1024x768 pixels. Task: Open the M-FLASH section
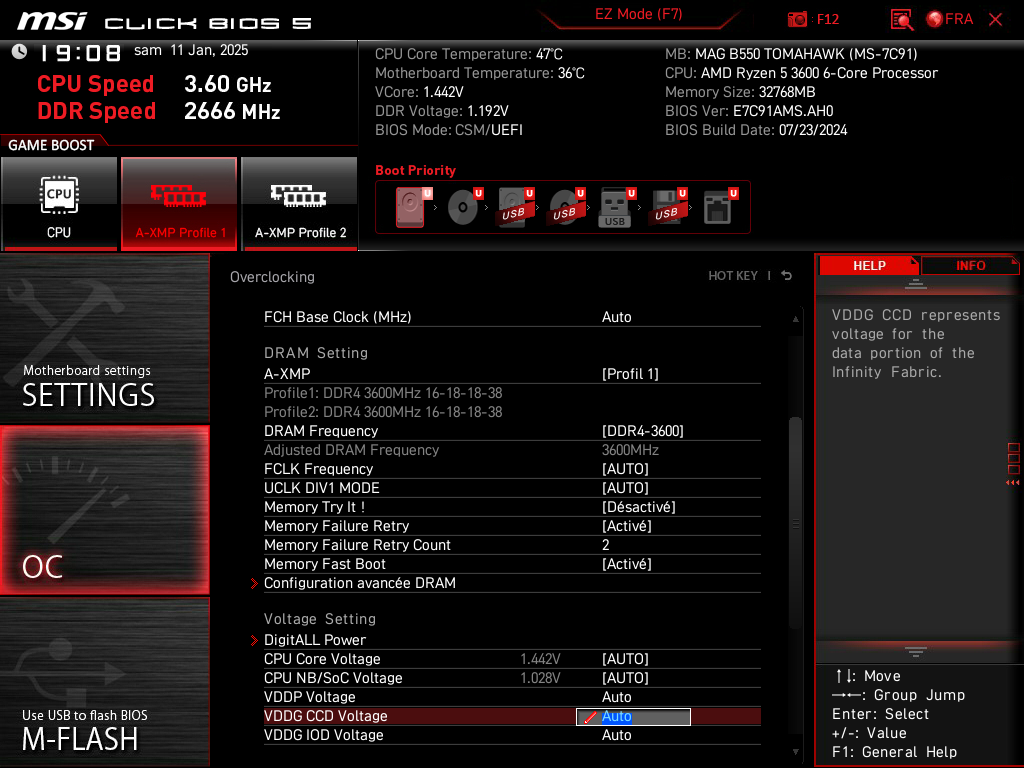coord(104,682)
